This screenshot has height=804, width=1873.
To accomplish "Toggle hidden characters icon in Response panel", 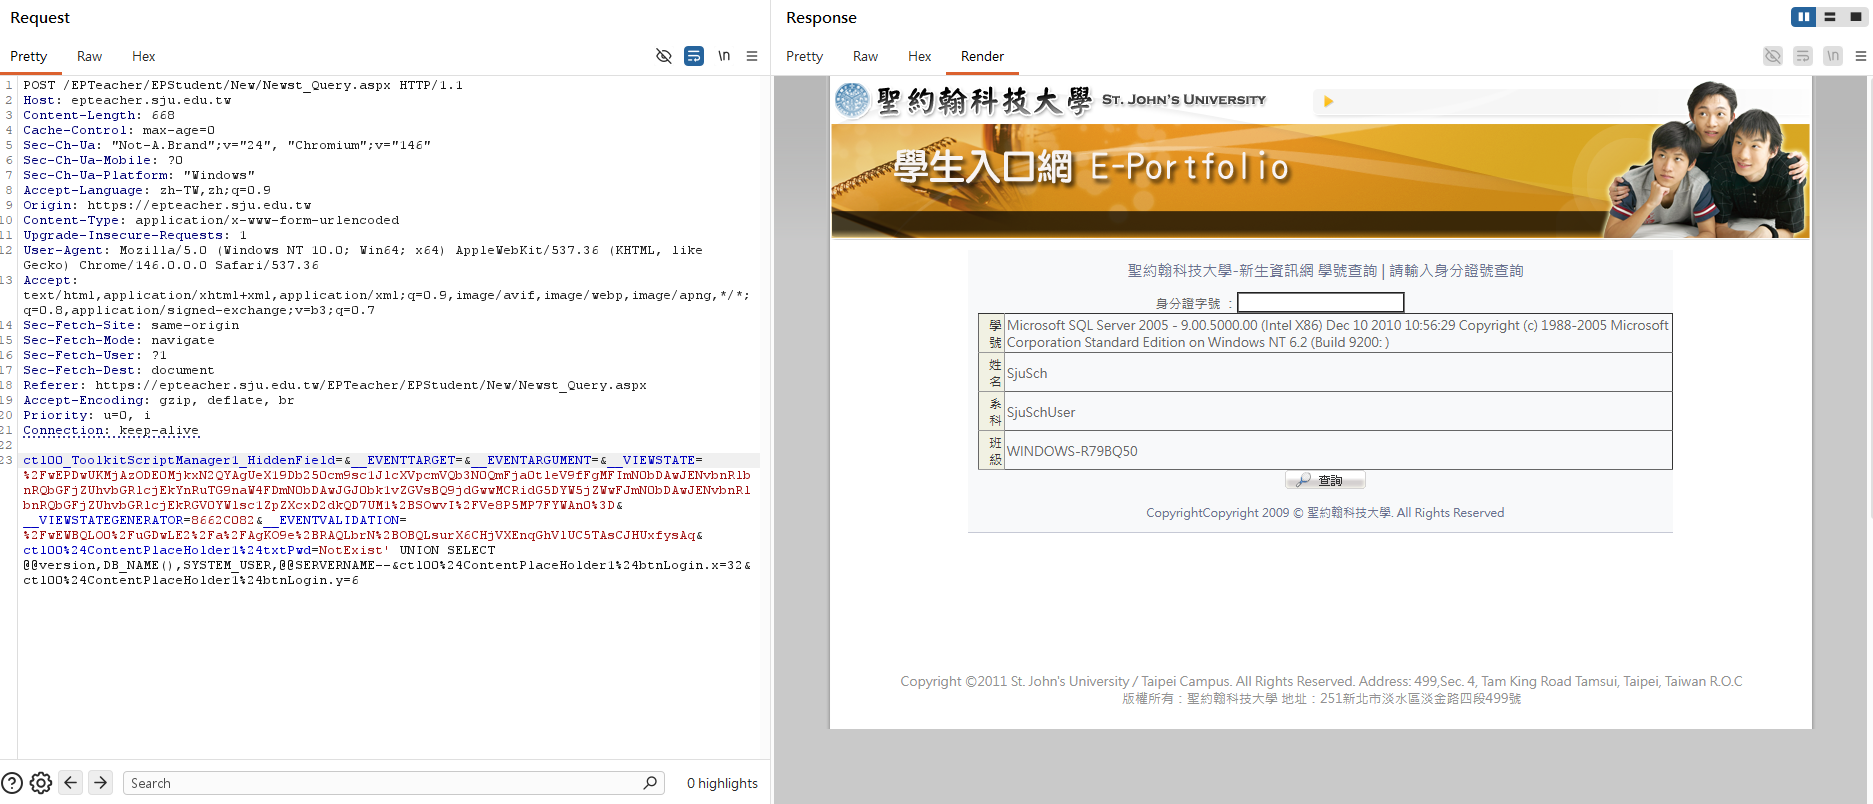I will pyautogui.click(x=1773, y=56).
